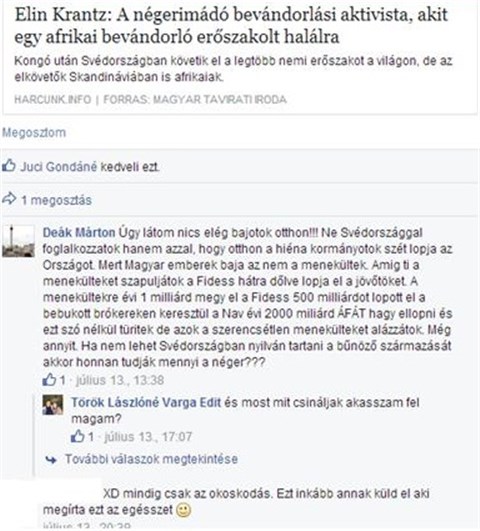The image size is (480, 531).
Task: Click the smiley emoji in the last comment
Action: click(x=184, y=510)
